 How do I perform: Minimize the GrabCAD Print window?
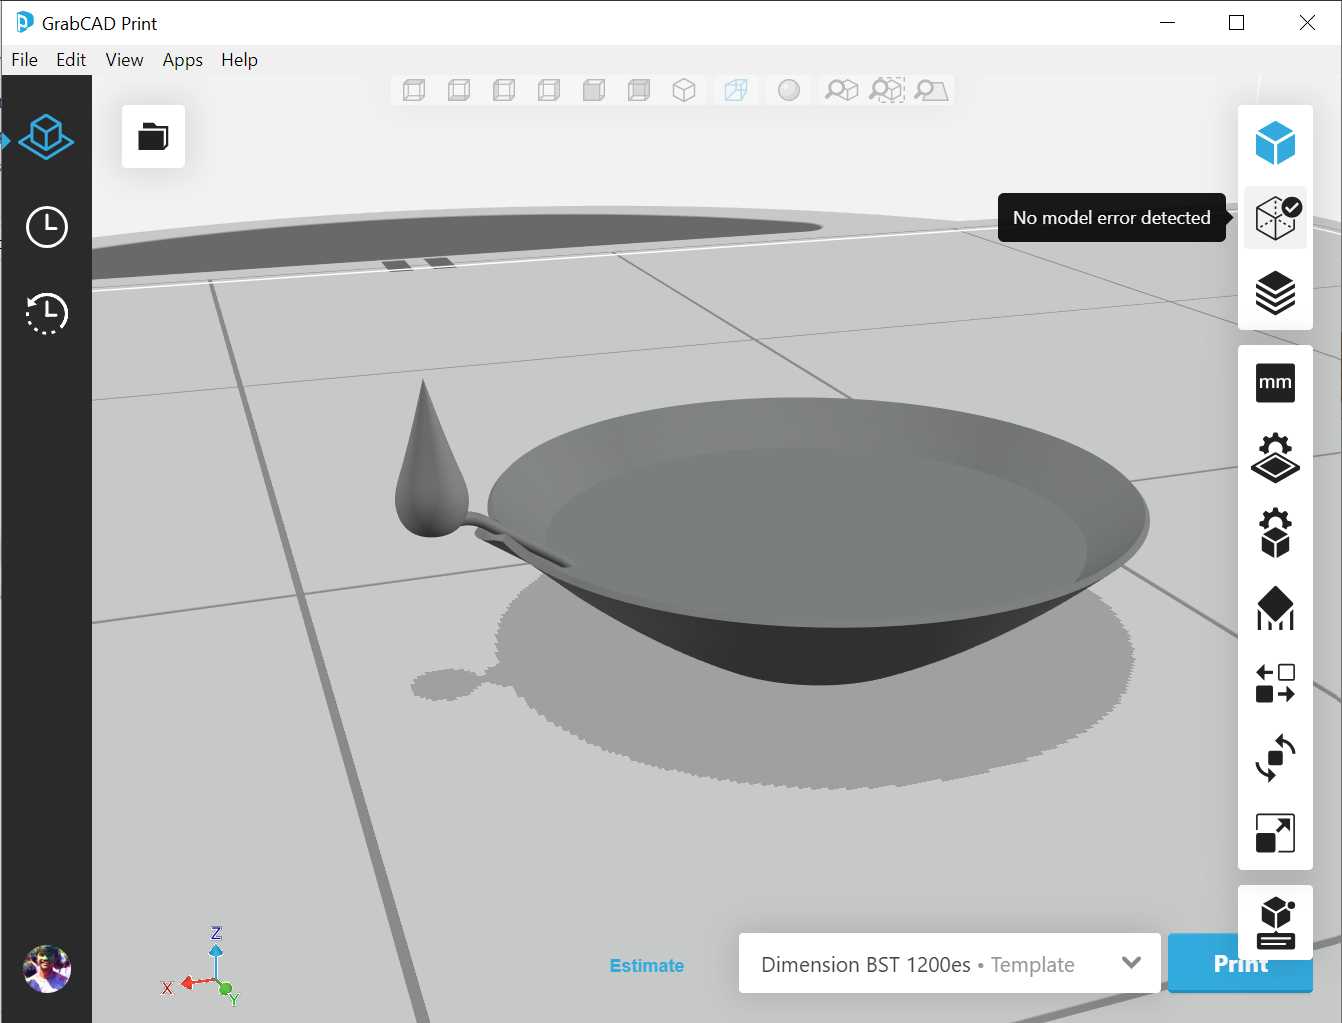click(x=1167, y=22)
